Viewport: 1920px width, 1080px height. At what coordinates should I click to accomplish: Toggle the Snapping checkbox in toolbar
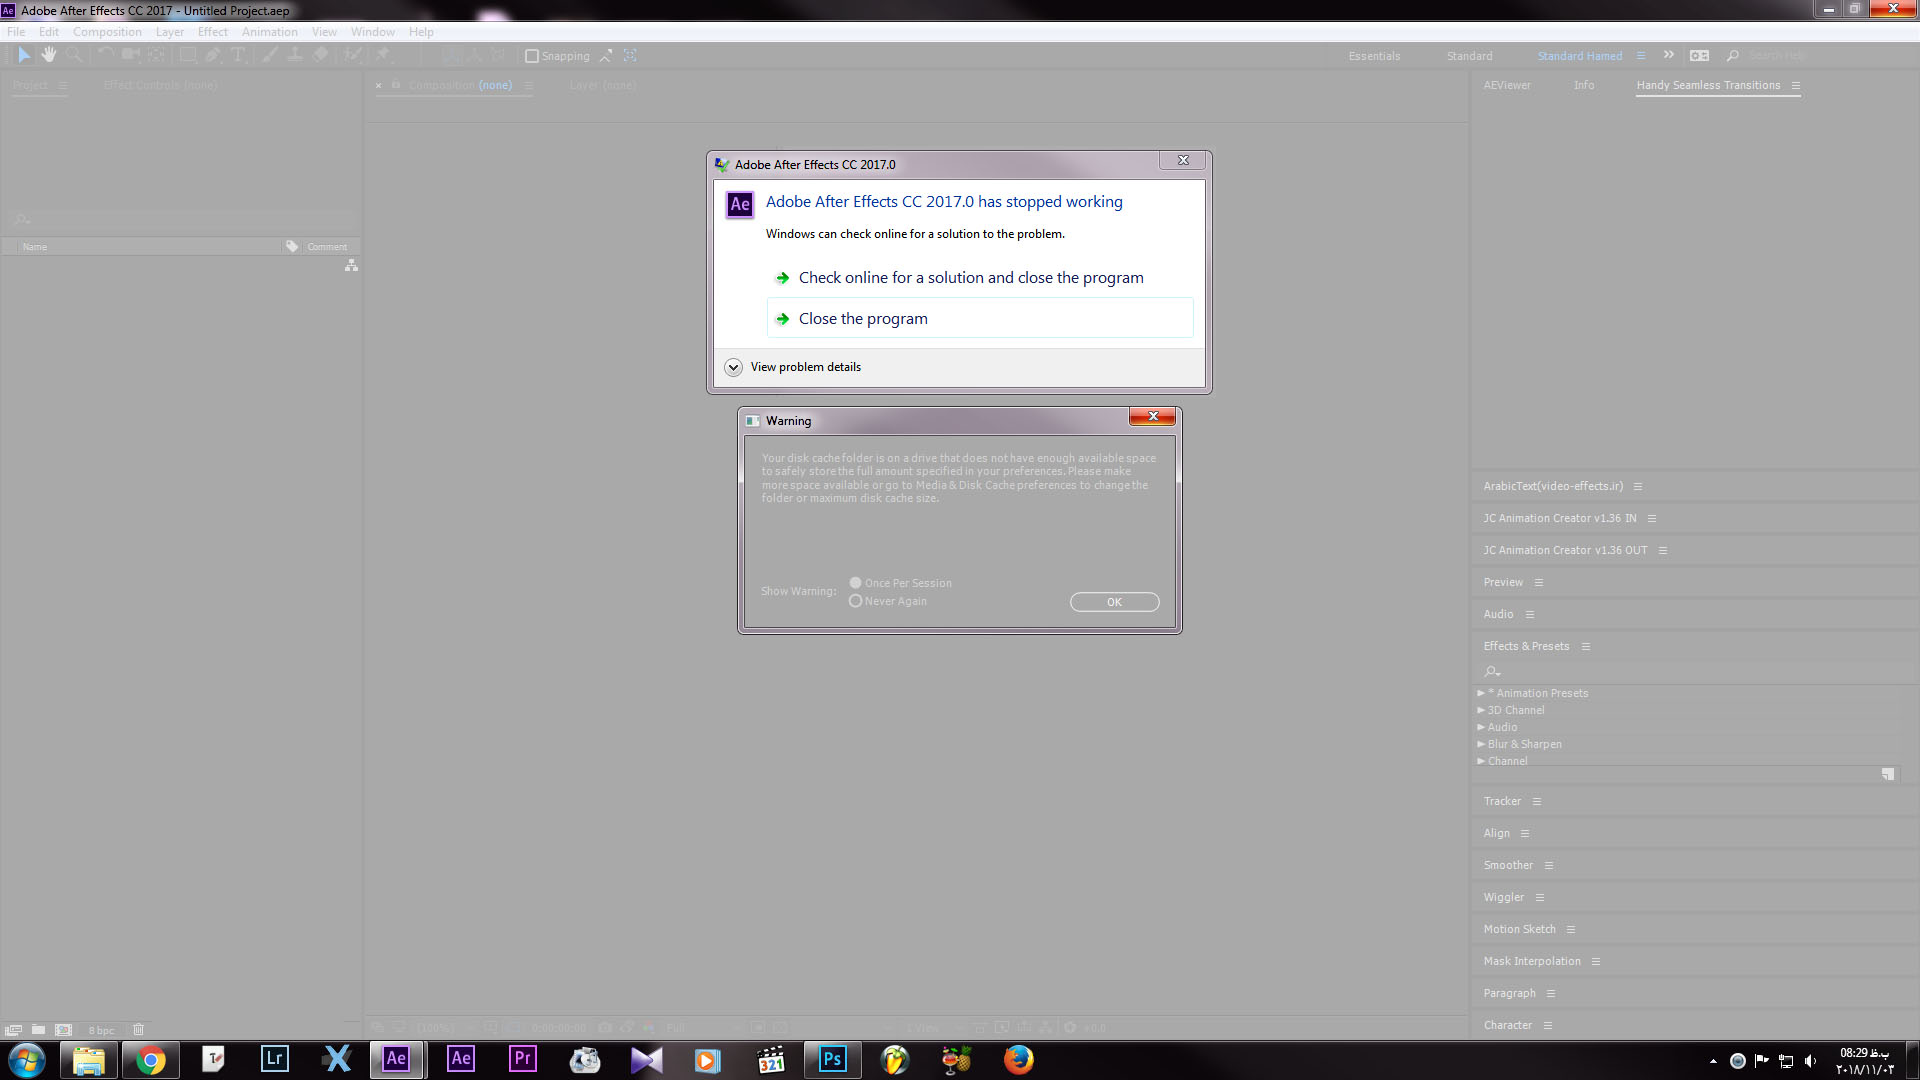533,55
